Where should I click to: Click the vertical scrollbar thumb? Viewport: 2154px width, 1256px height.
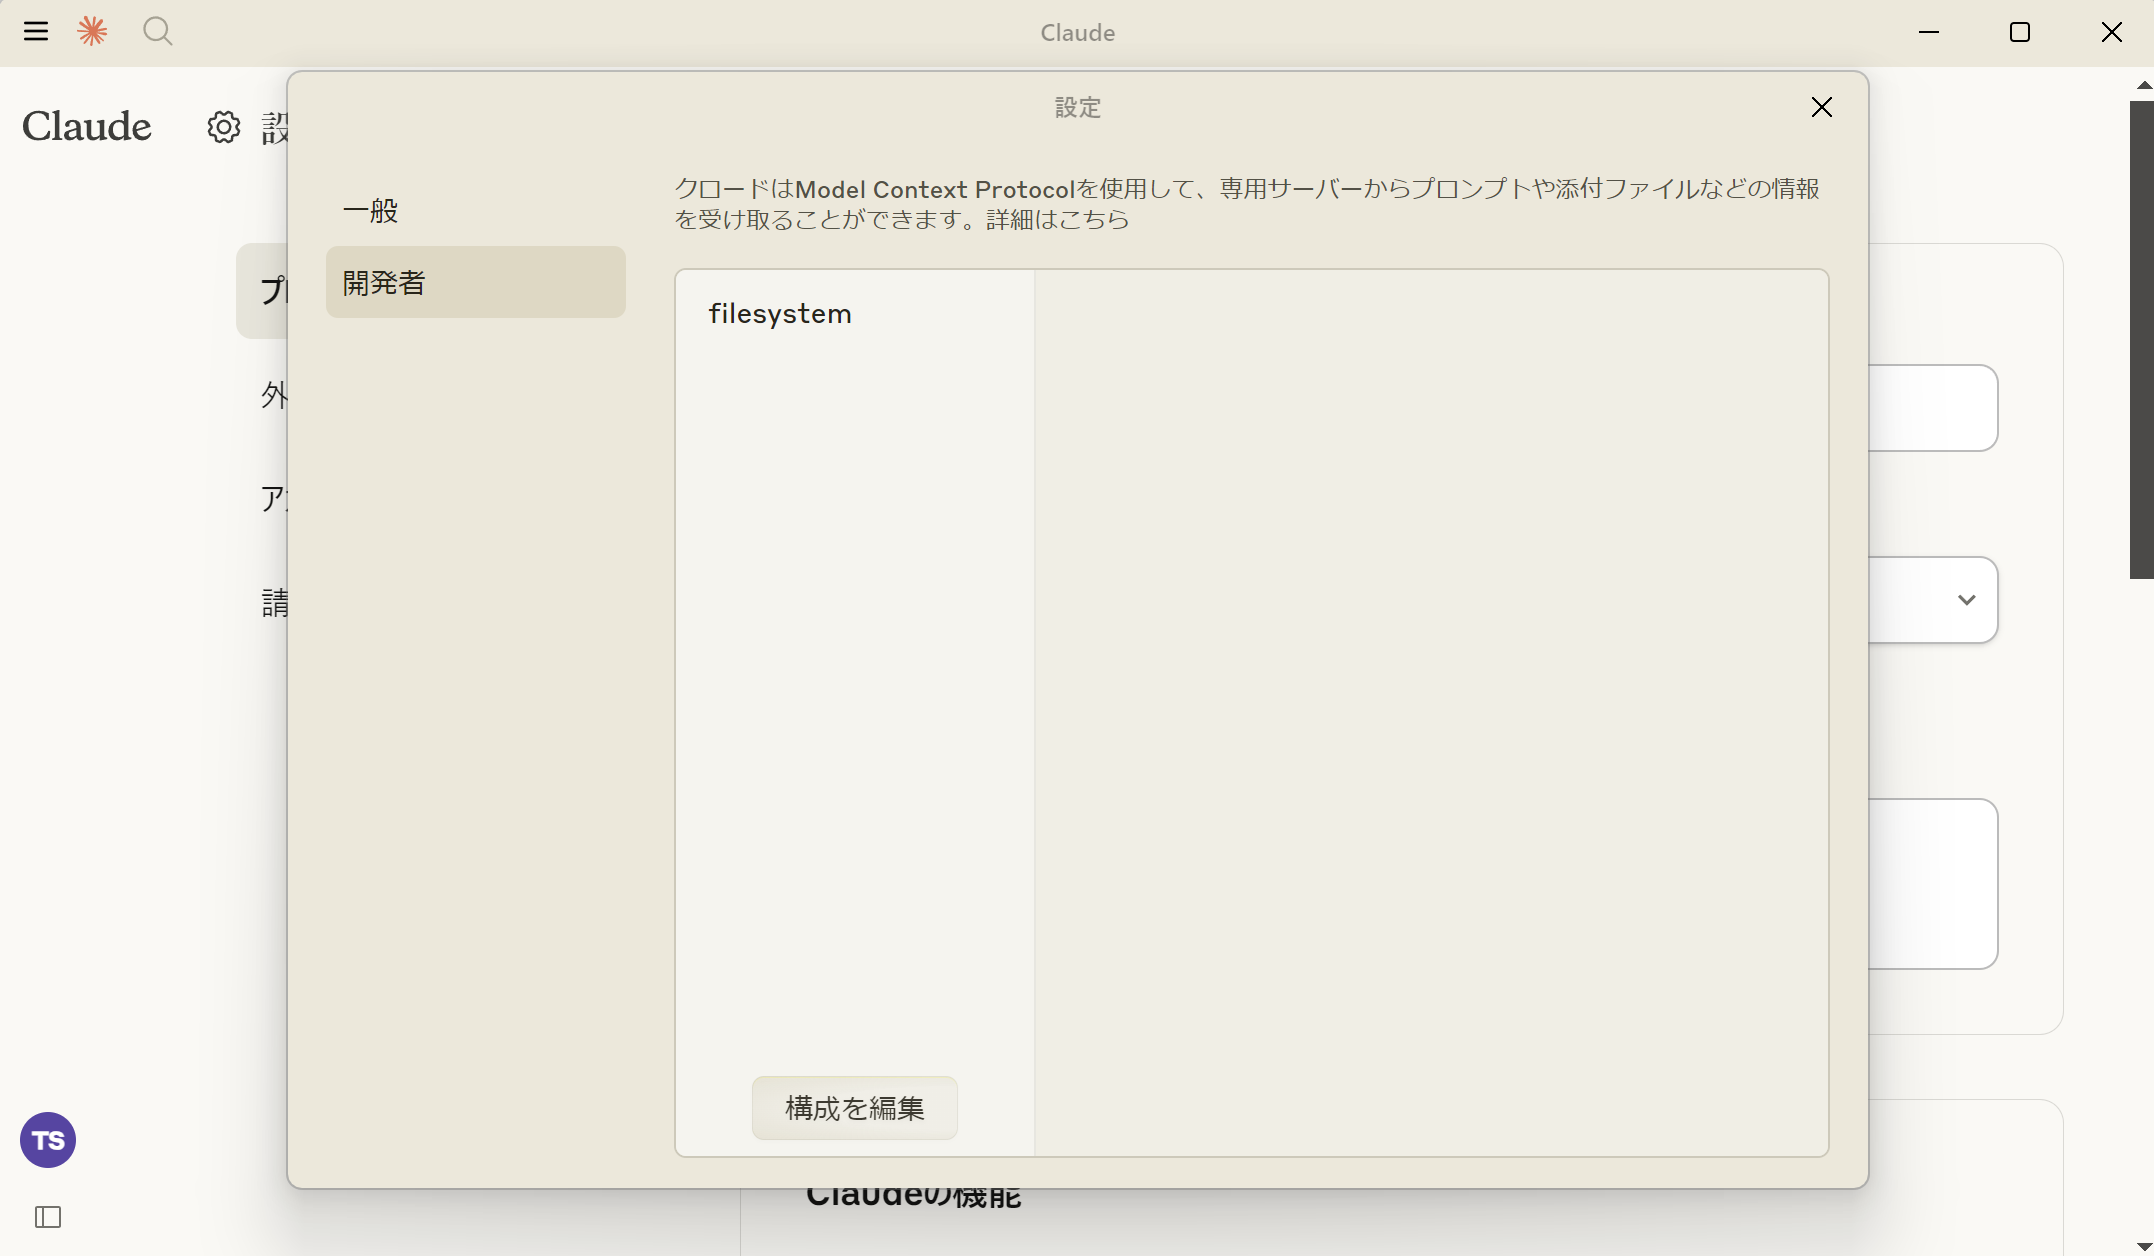coord(2141,340)
